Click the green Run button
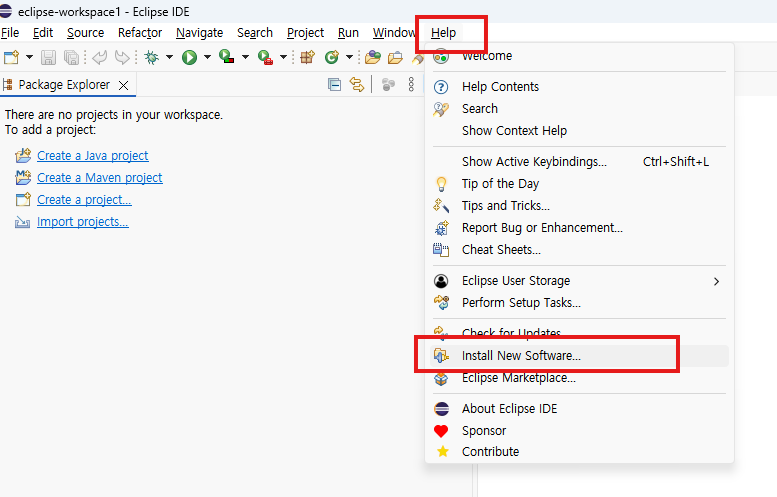This screenshot has height=497, width=777. (x=189, y=57)
